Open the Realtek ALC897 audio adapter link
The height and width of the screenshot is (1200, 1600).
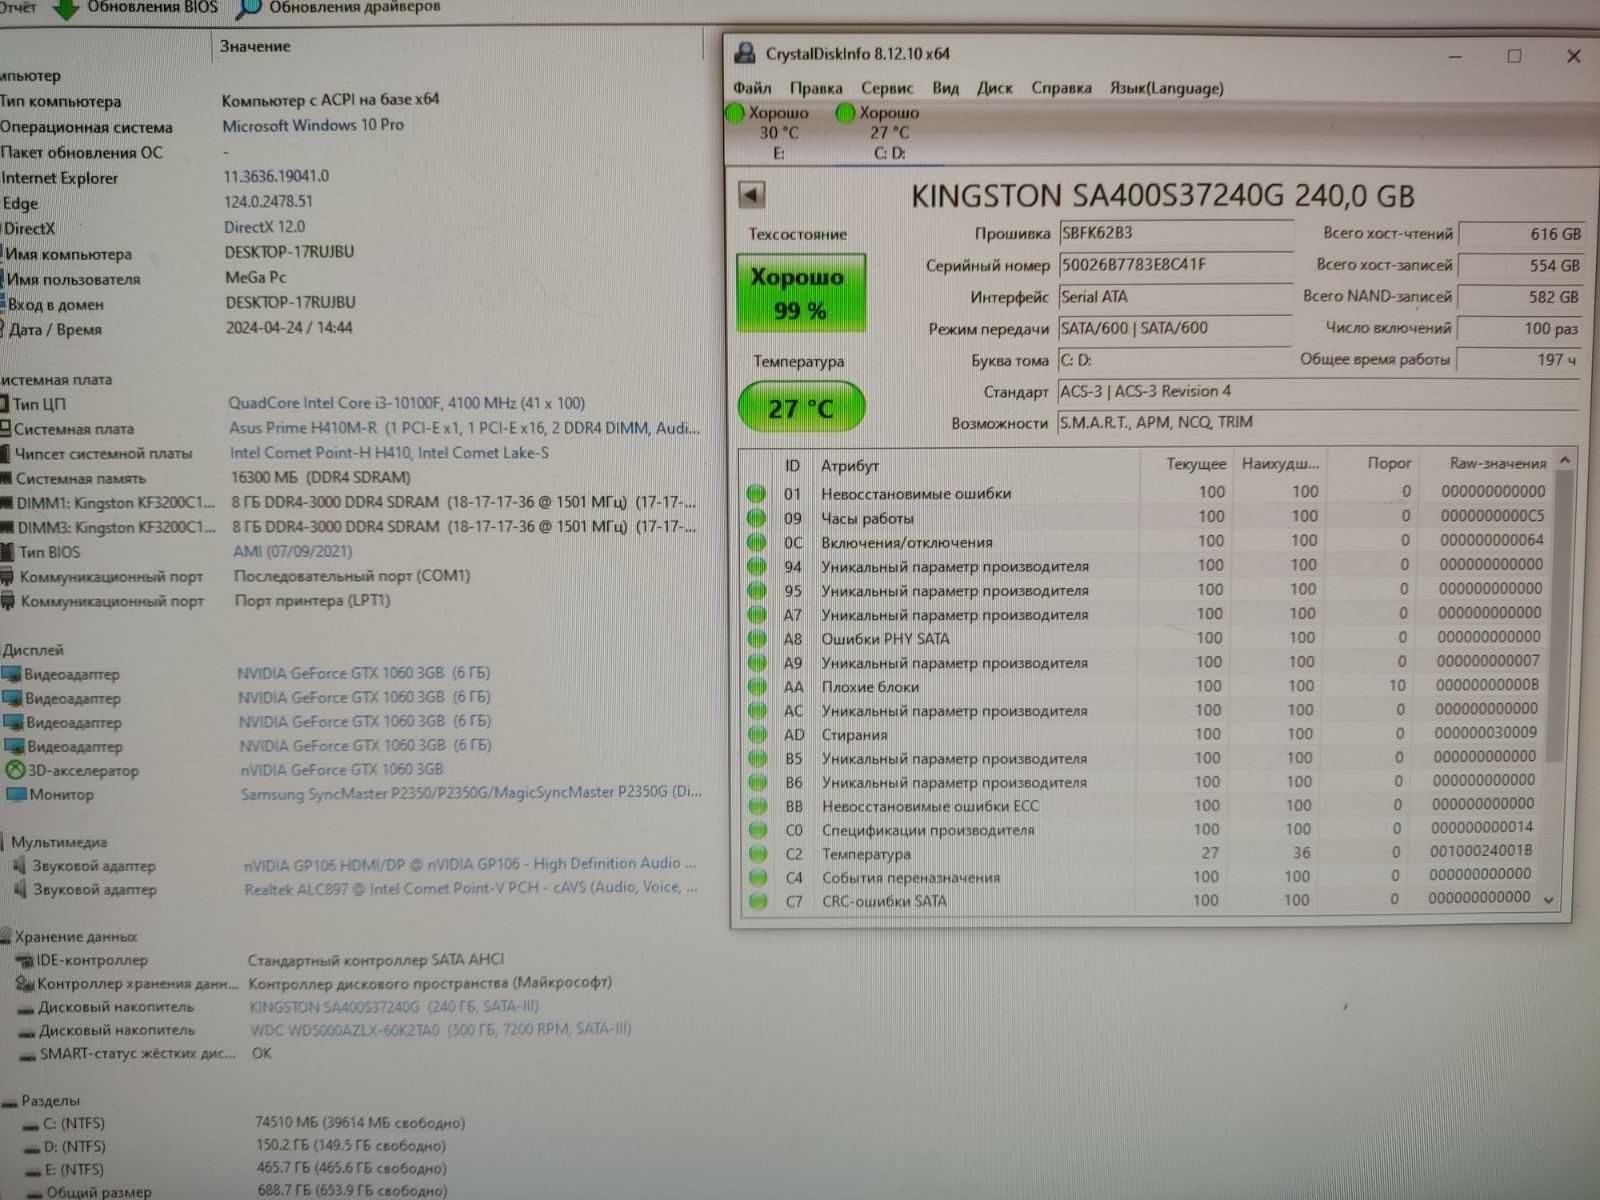click(470, 887)
